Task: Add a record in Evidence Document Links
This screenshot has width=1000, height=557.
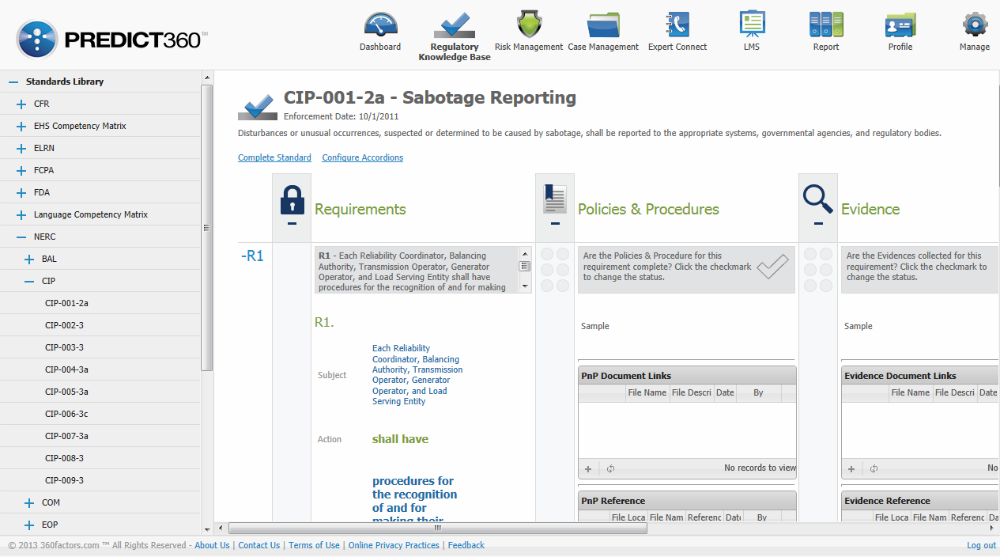Action: [851, 469]
